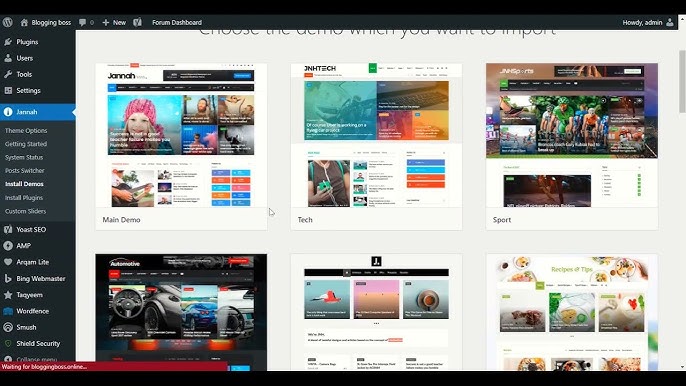Click the Arqam Lite heart icon

pos(8,262)
